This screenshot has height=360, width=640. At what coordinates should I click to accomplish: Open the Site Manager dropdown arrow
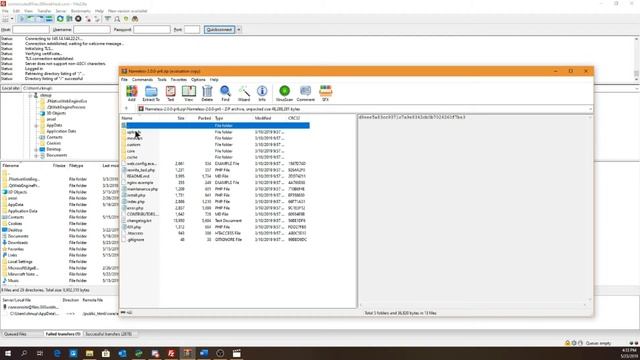pos(12,19)
